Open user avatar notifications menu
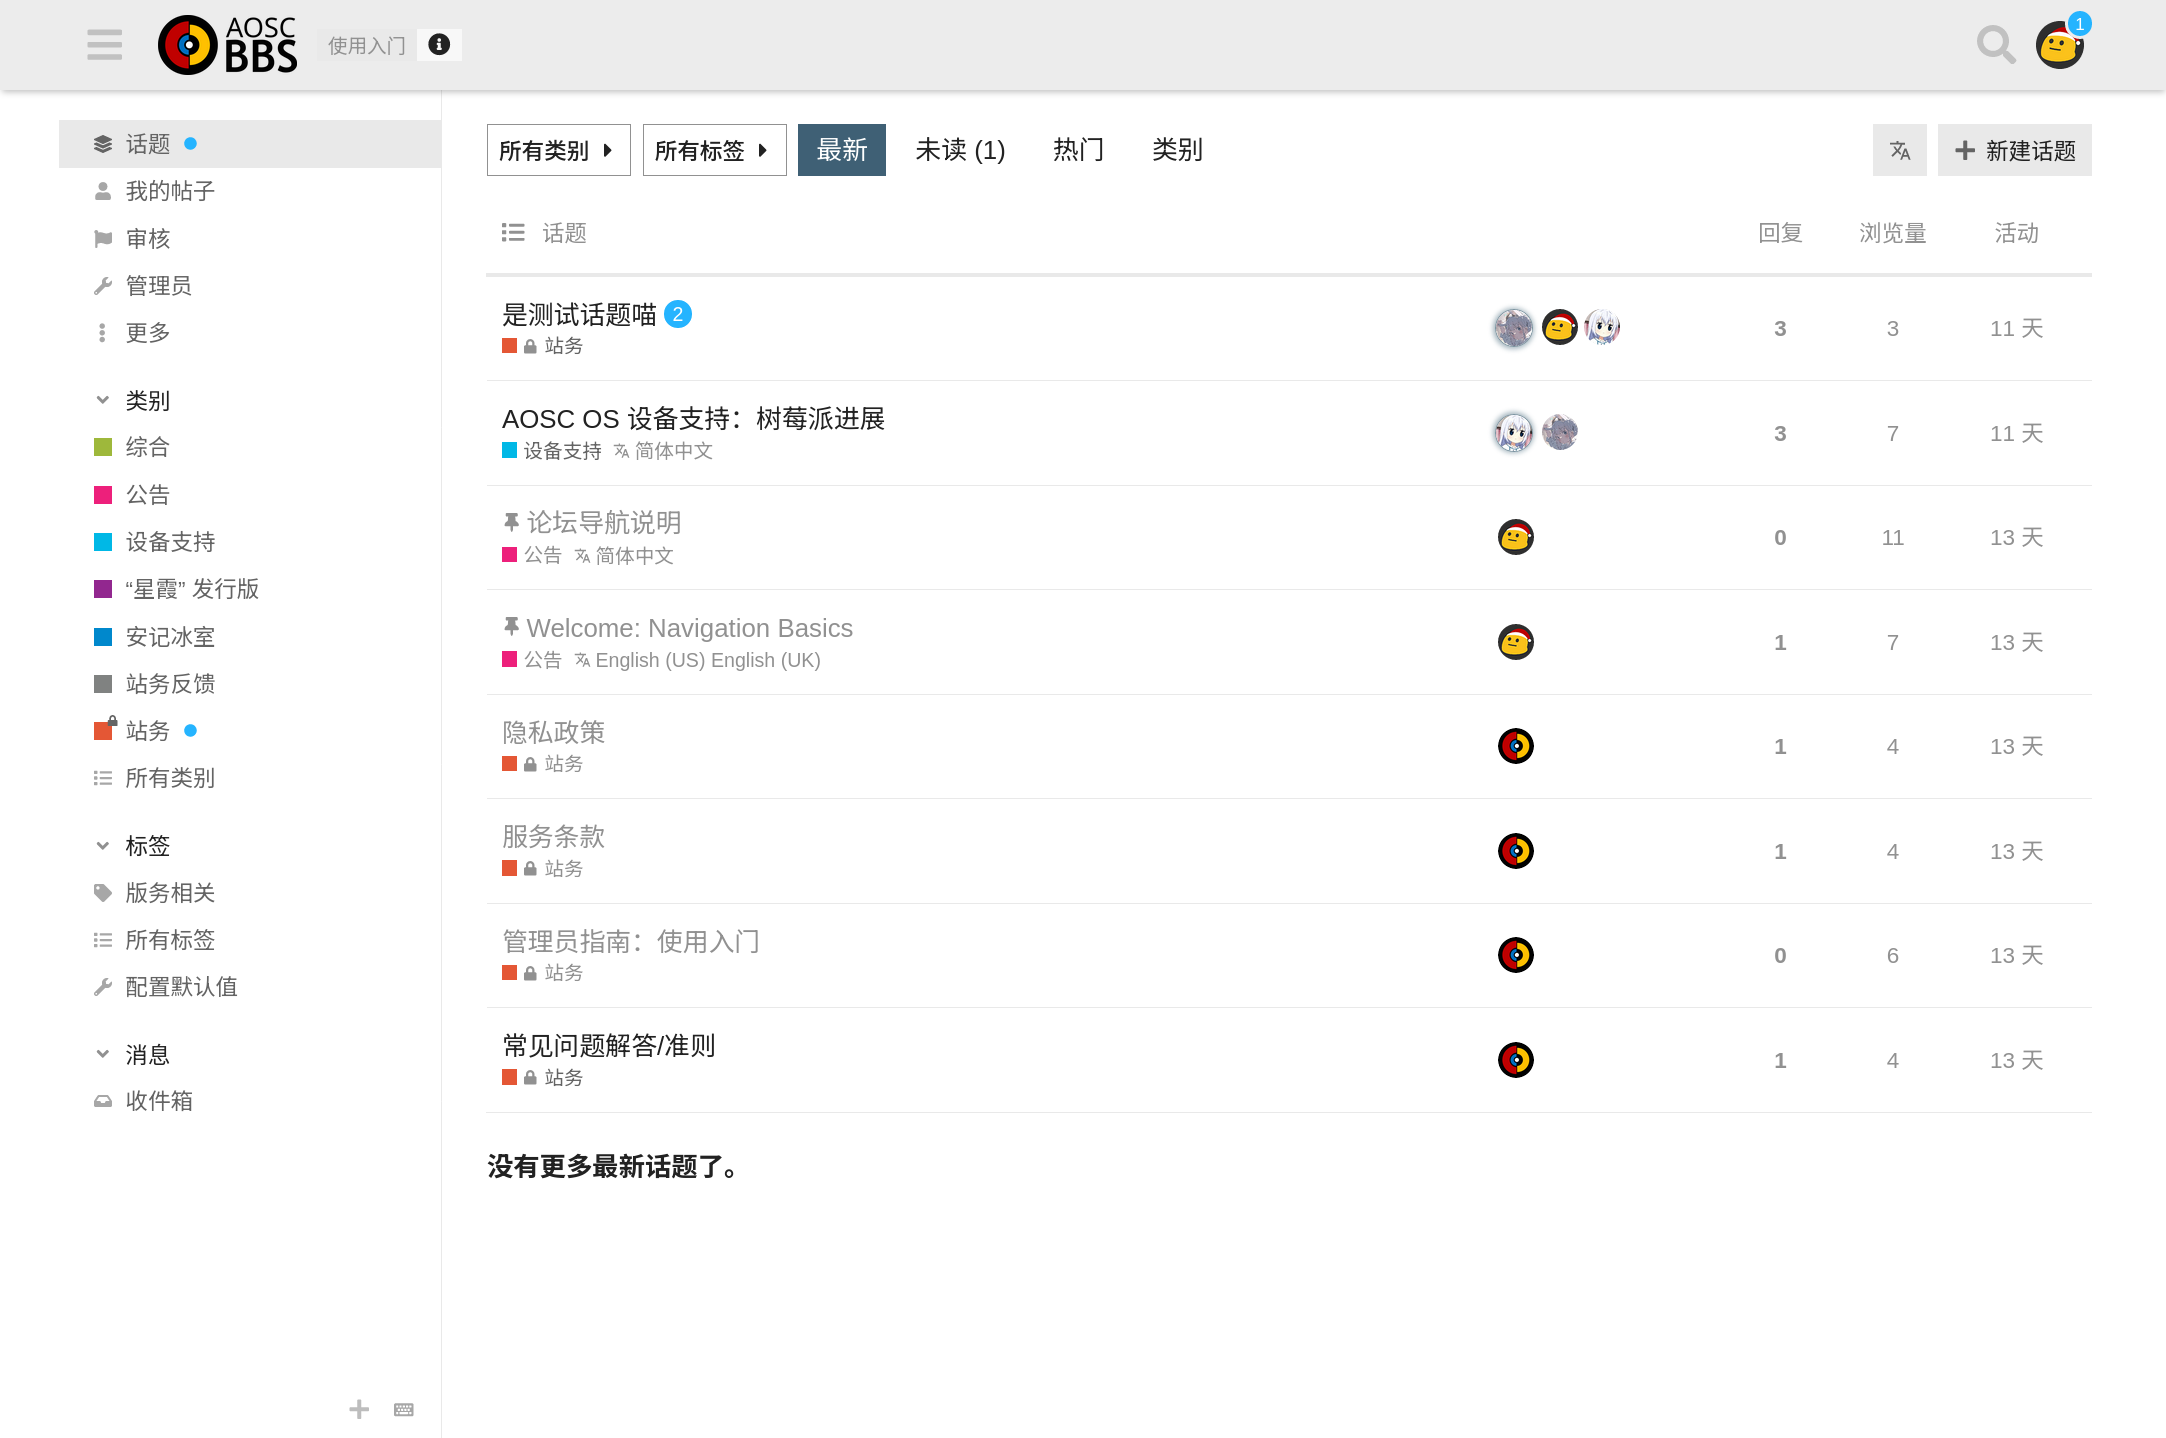 coord(2060,46)
